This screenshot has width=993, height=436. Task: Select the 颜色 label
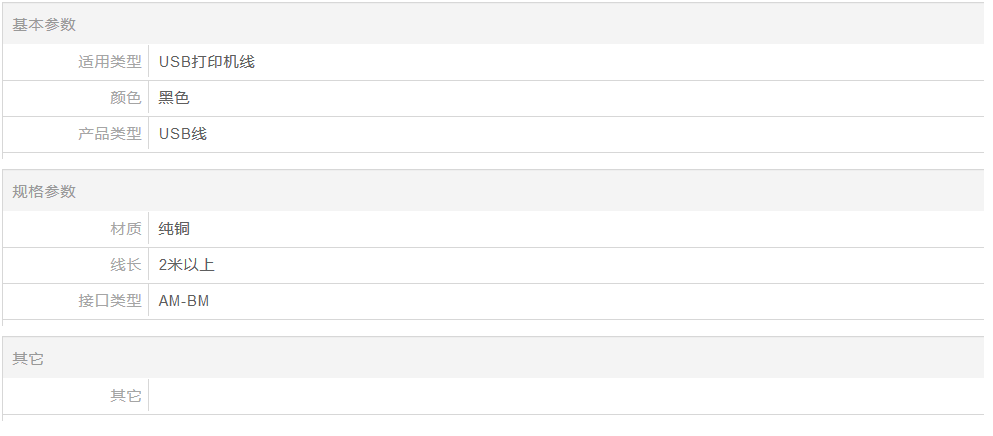[125, 98]
